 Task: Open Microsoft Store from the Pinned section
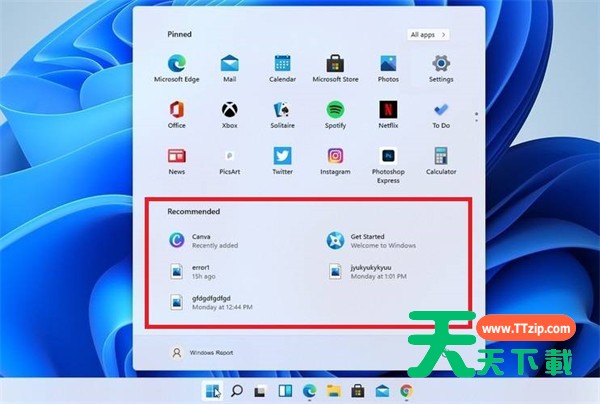(x=335, y=68)
